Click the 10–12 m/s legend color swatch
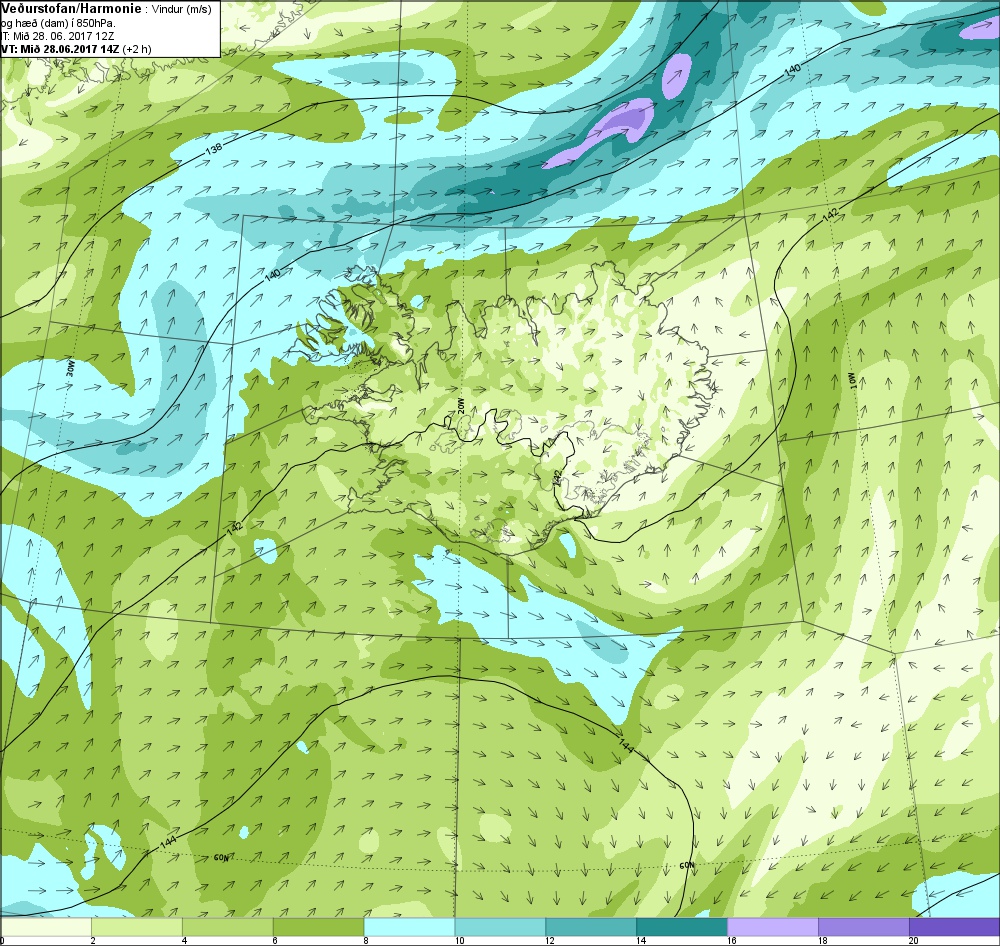Screen dimensions: 1000x946 tap(500, 926)
